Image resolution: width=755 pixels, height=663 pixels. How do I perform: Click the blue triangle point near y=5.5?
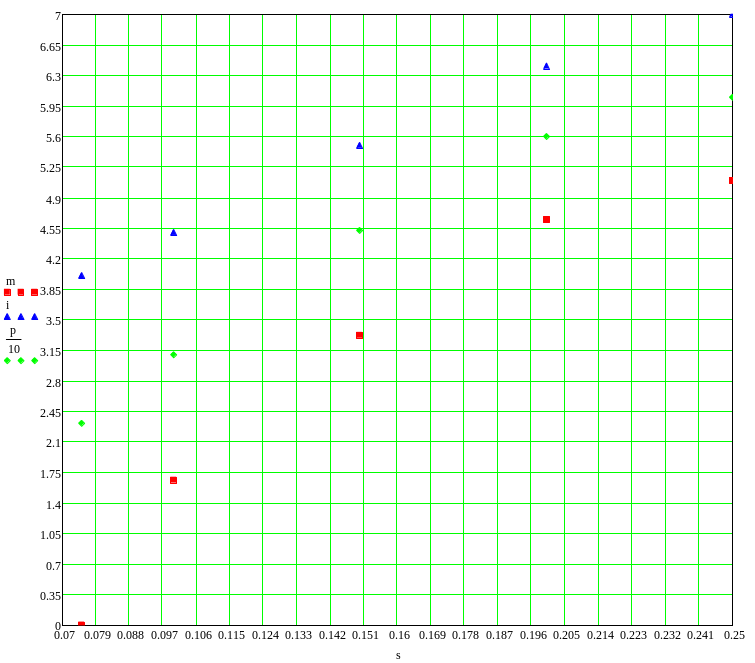pos(359,145)
